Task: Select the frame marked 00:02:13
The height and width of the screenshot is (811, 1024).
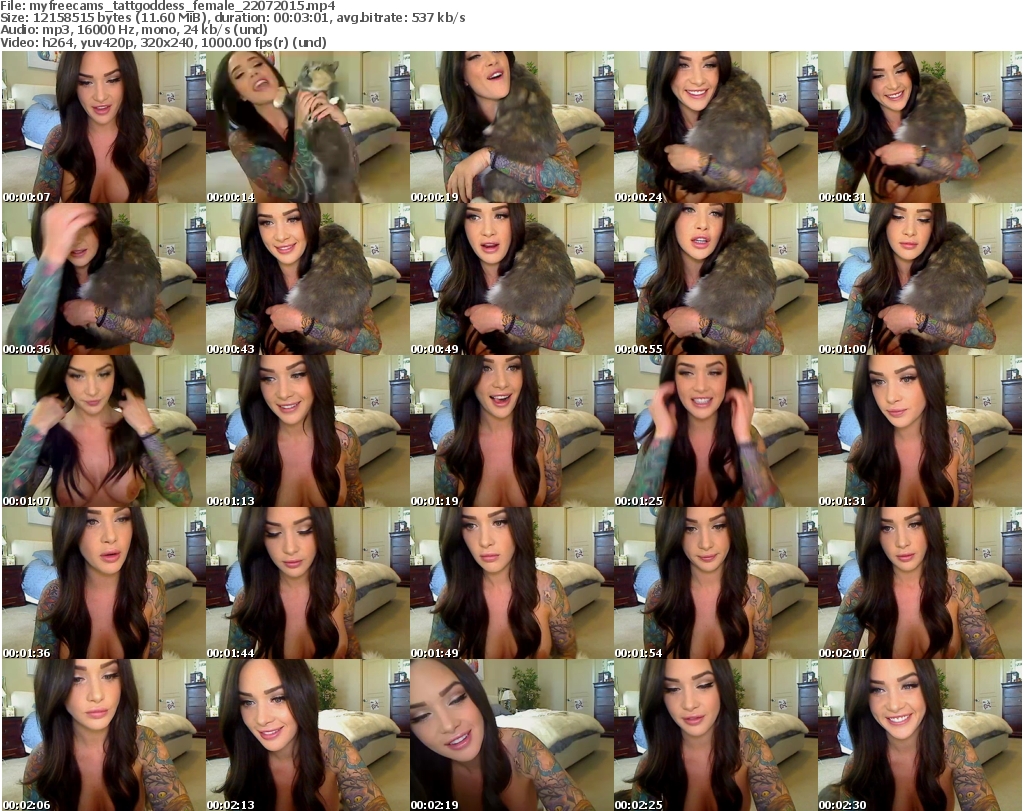Action: tap(308, 735)
